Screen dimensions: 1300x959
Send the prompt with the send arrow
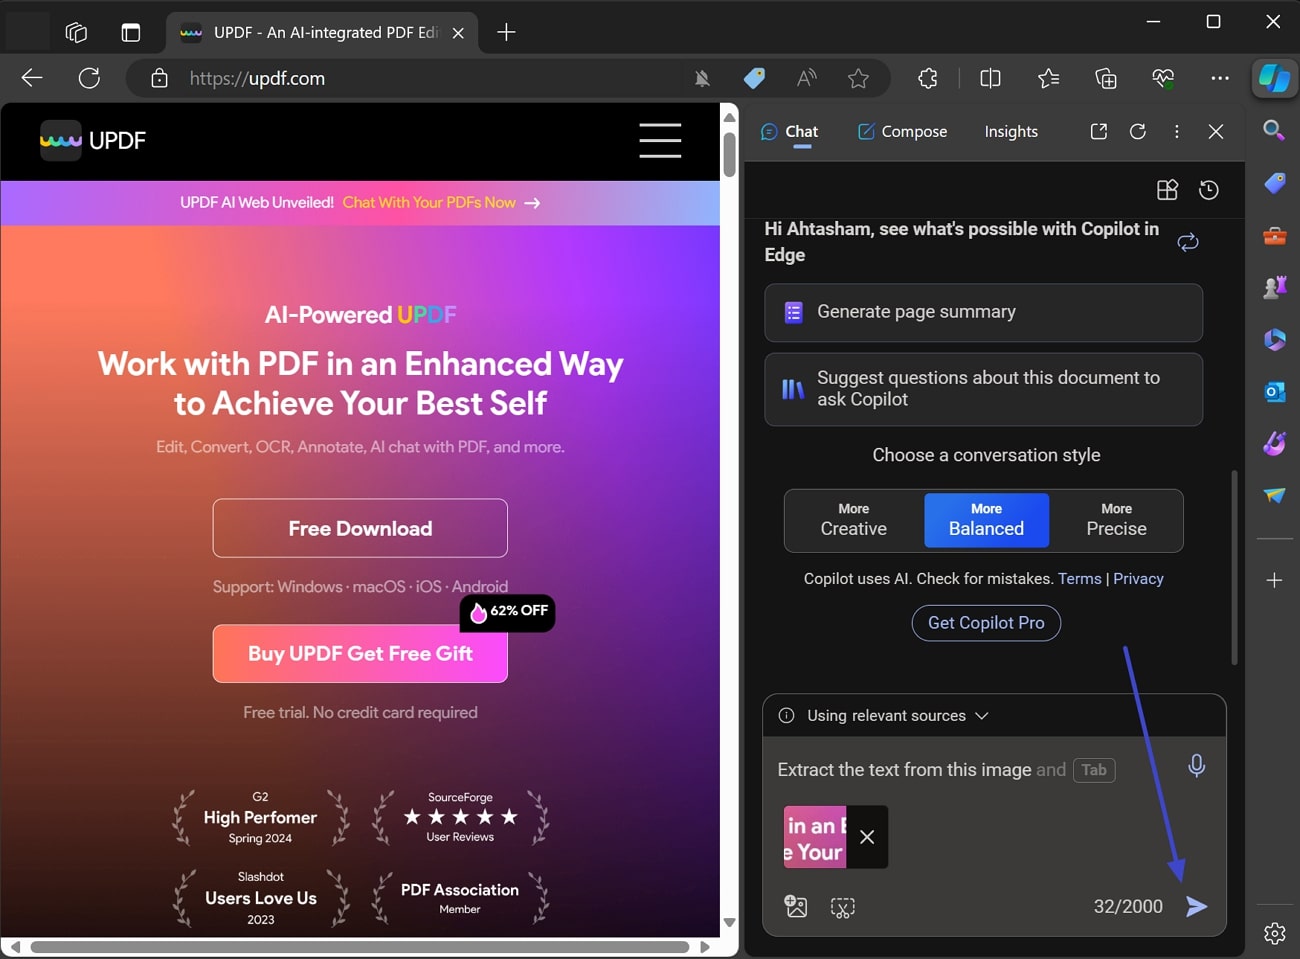click(1197, 907)
